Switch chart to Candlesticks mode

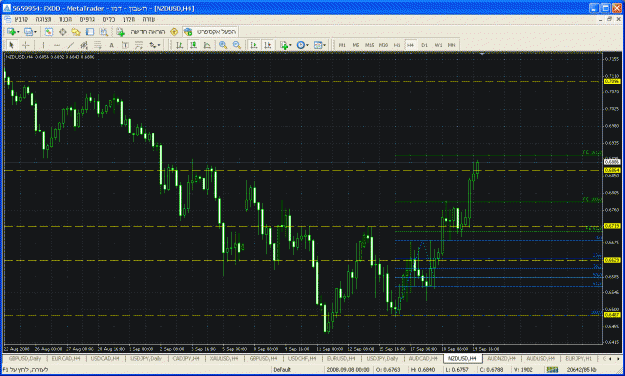coord(193,45)
